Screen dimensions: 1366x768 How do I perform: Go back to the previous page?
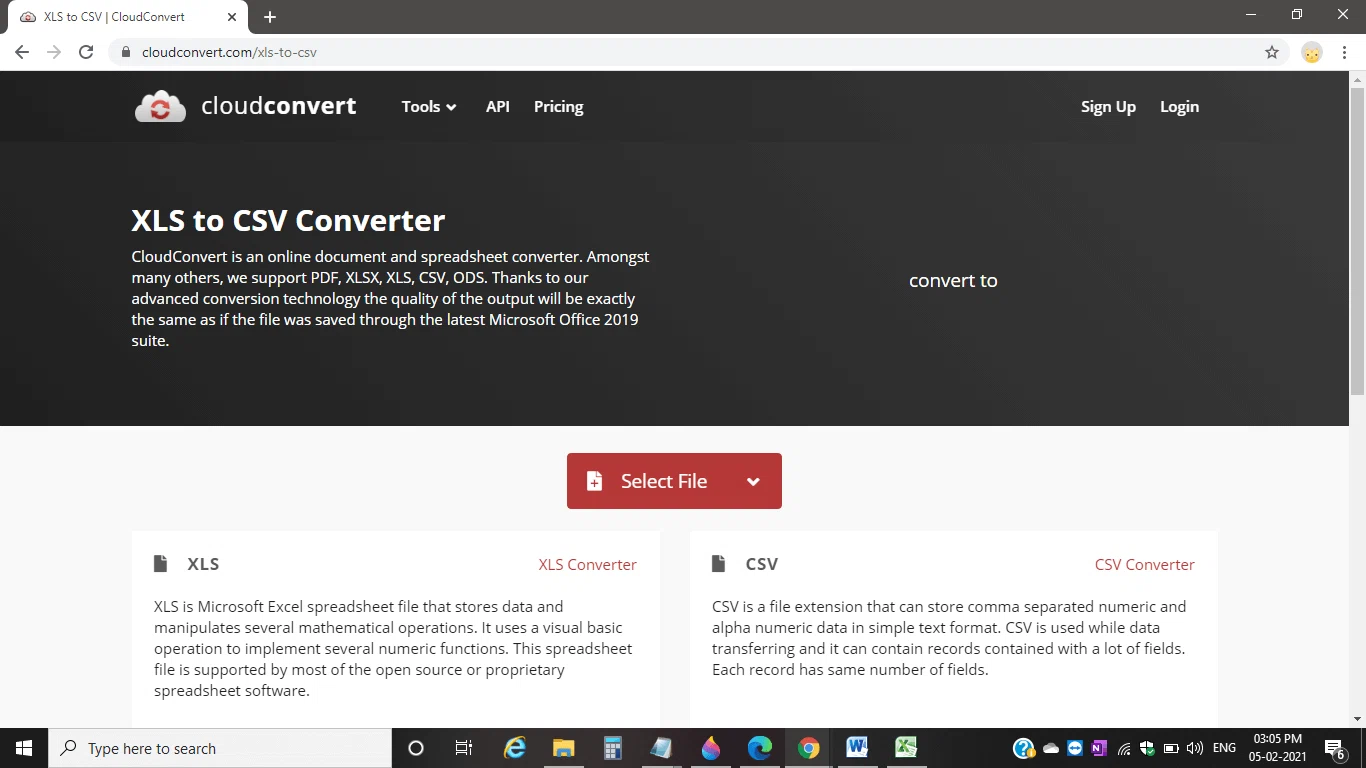(x=22, y=52)
